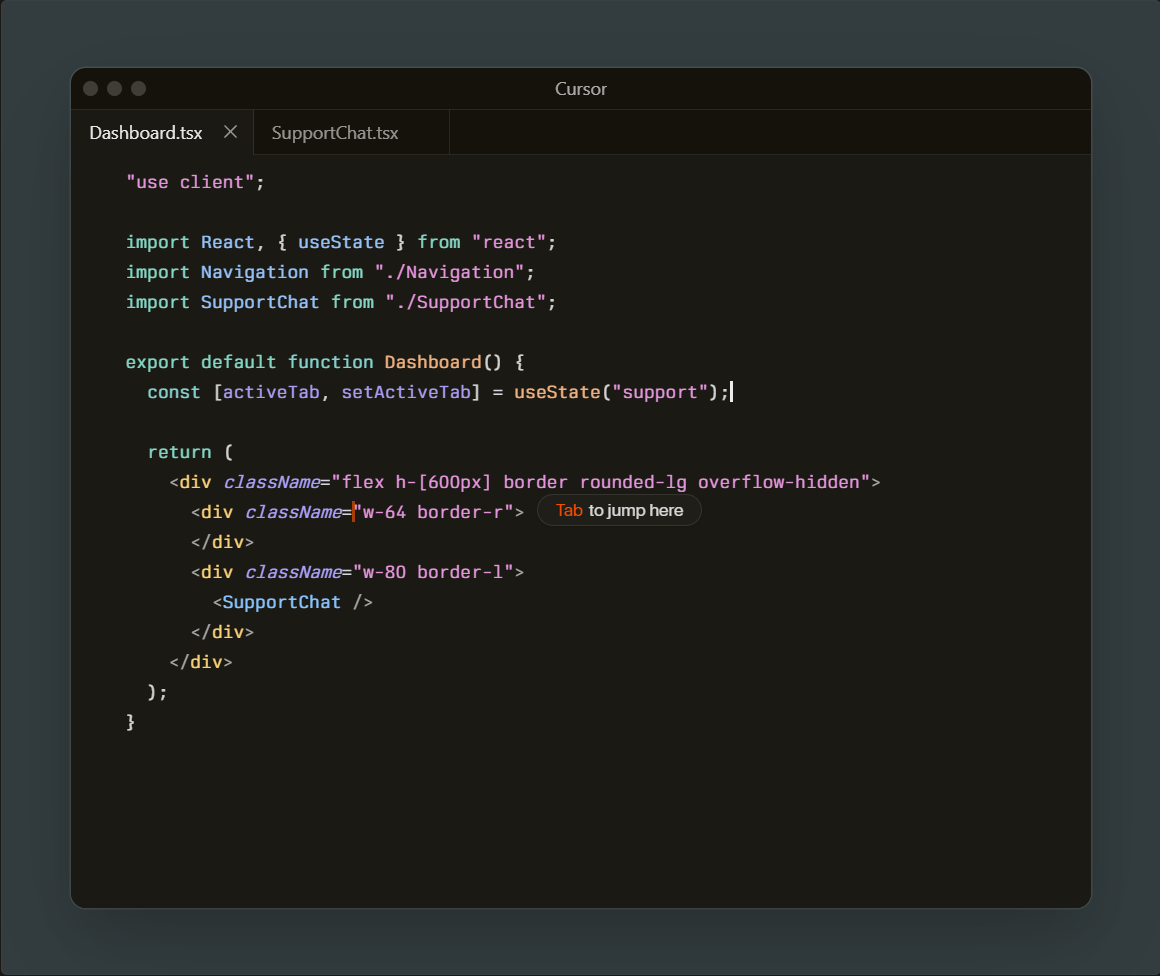Click useState inside the React import braces
The image size is (1160, 976).
pos(341,242)
